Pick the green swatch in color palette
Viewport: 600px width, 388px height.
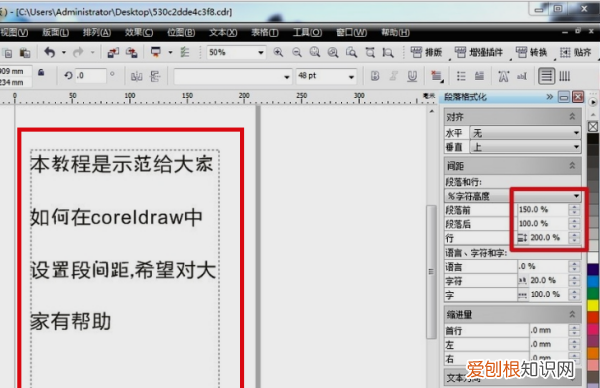[x=593, y=294]
